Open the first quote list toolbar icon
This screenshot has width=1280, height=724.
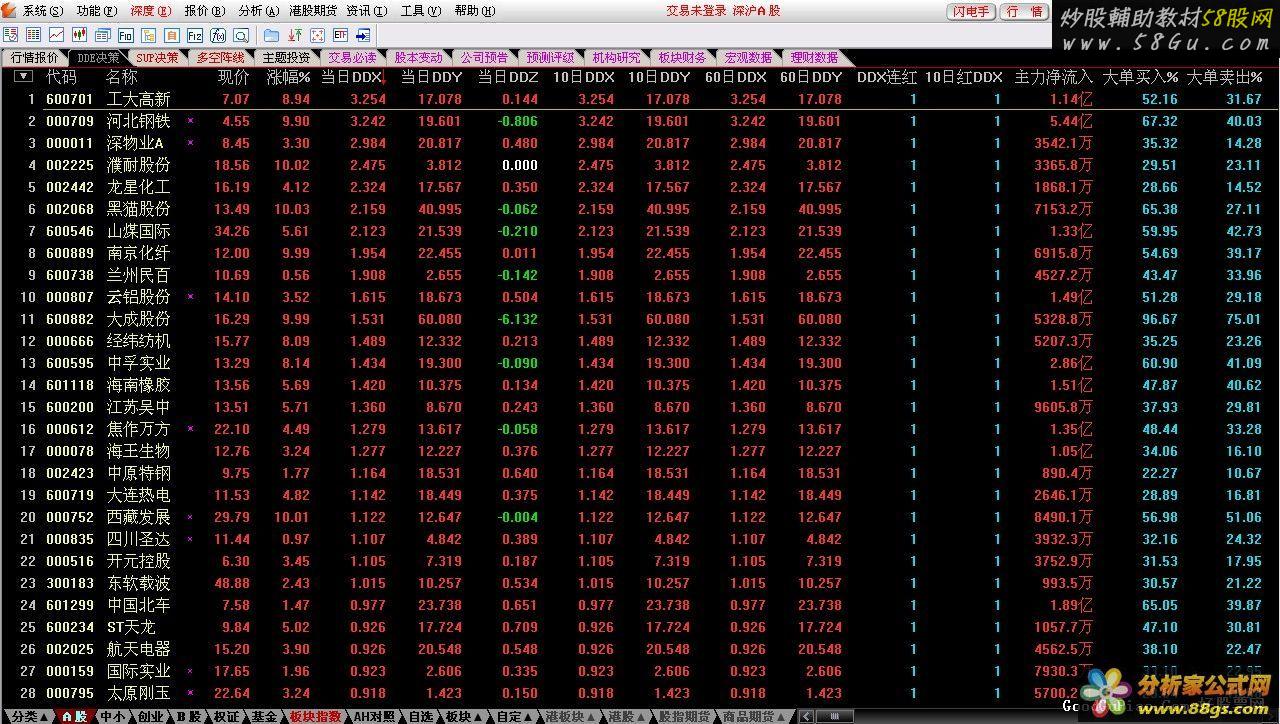[x=10, y=35]
